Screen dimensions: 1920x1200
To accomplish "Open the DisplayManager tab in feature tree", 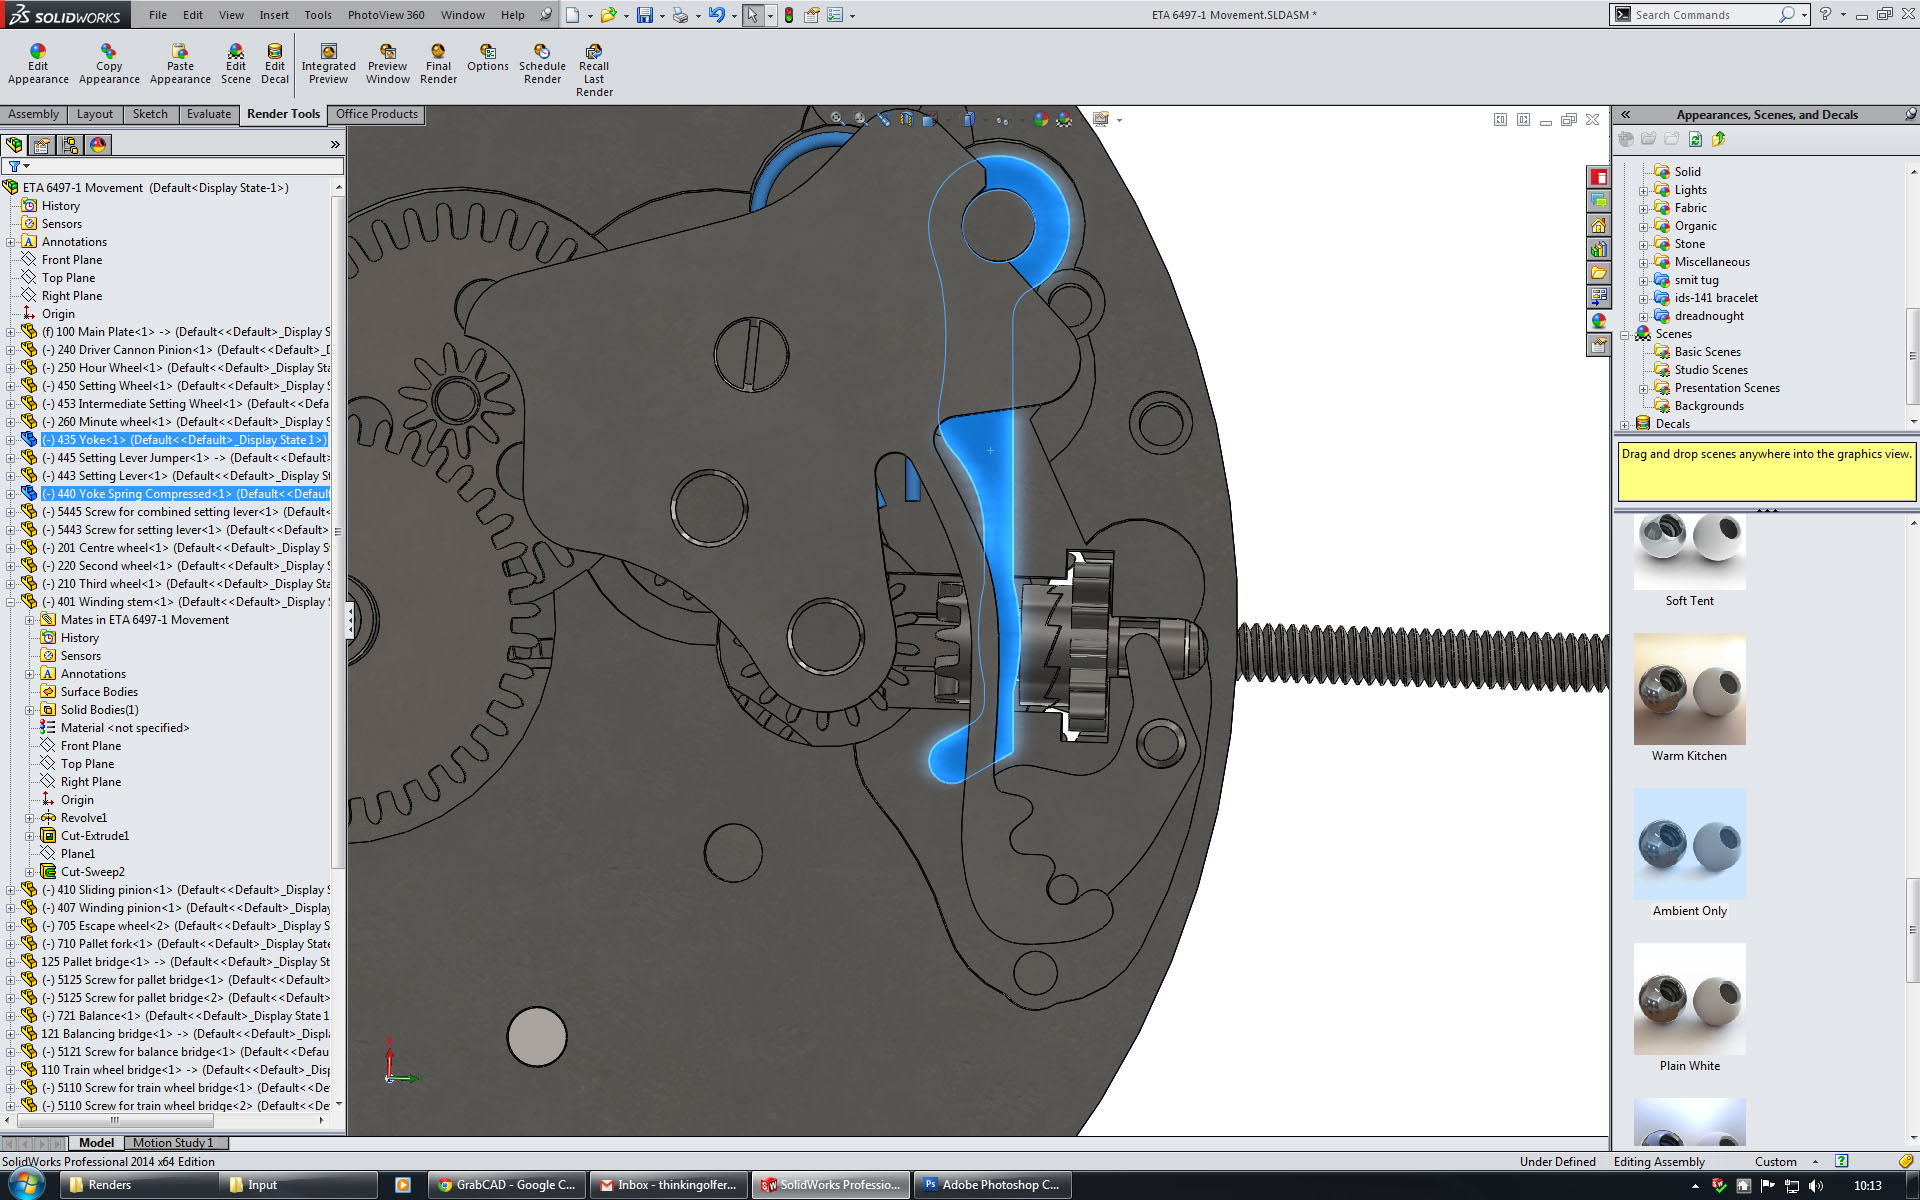I will 98,145.
